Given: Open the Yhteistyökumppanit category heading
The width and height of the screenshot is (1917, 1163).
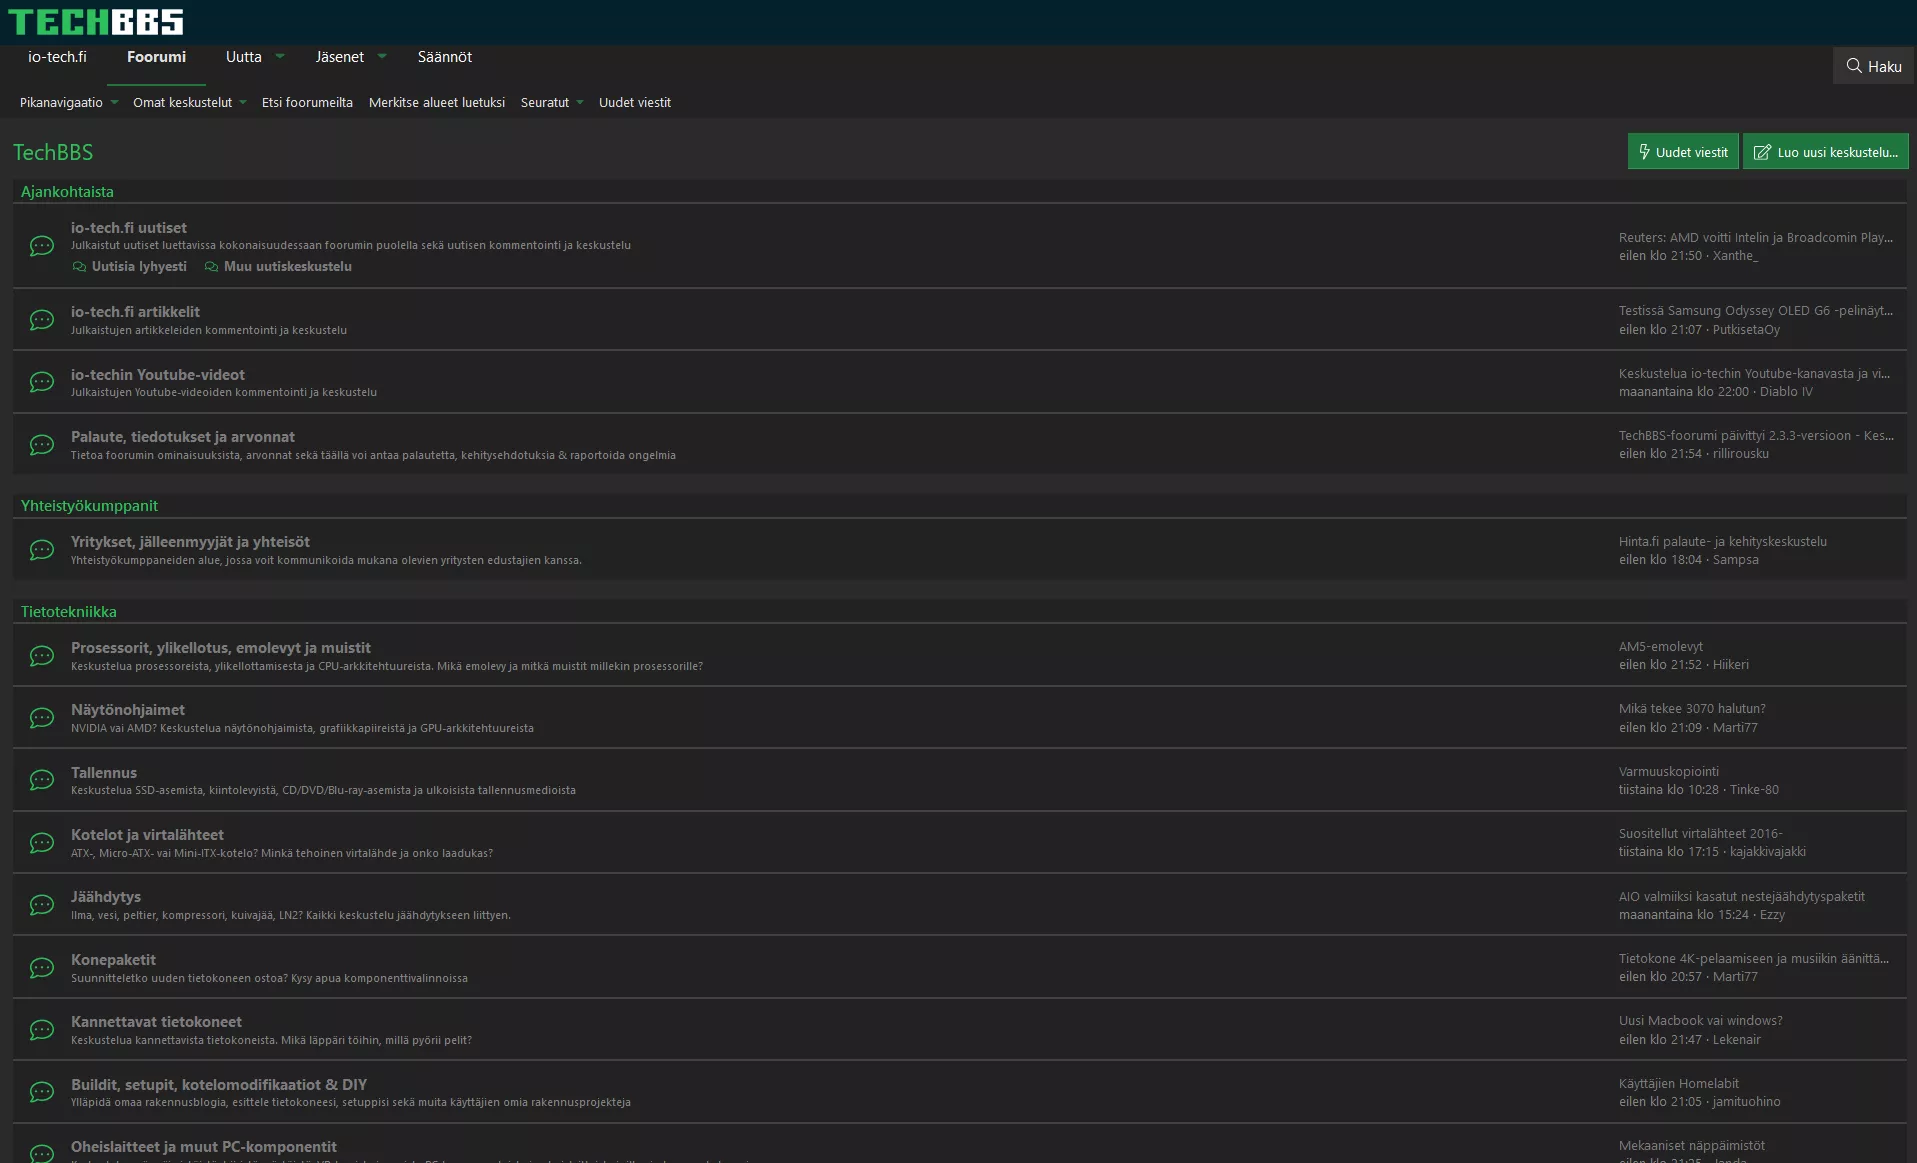Looking at the screenshot, I should (x=89, y=505).
